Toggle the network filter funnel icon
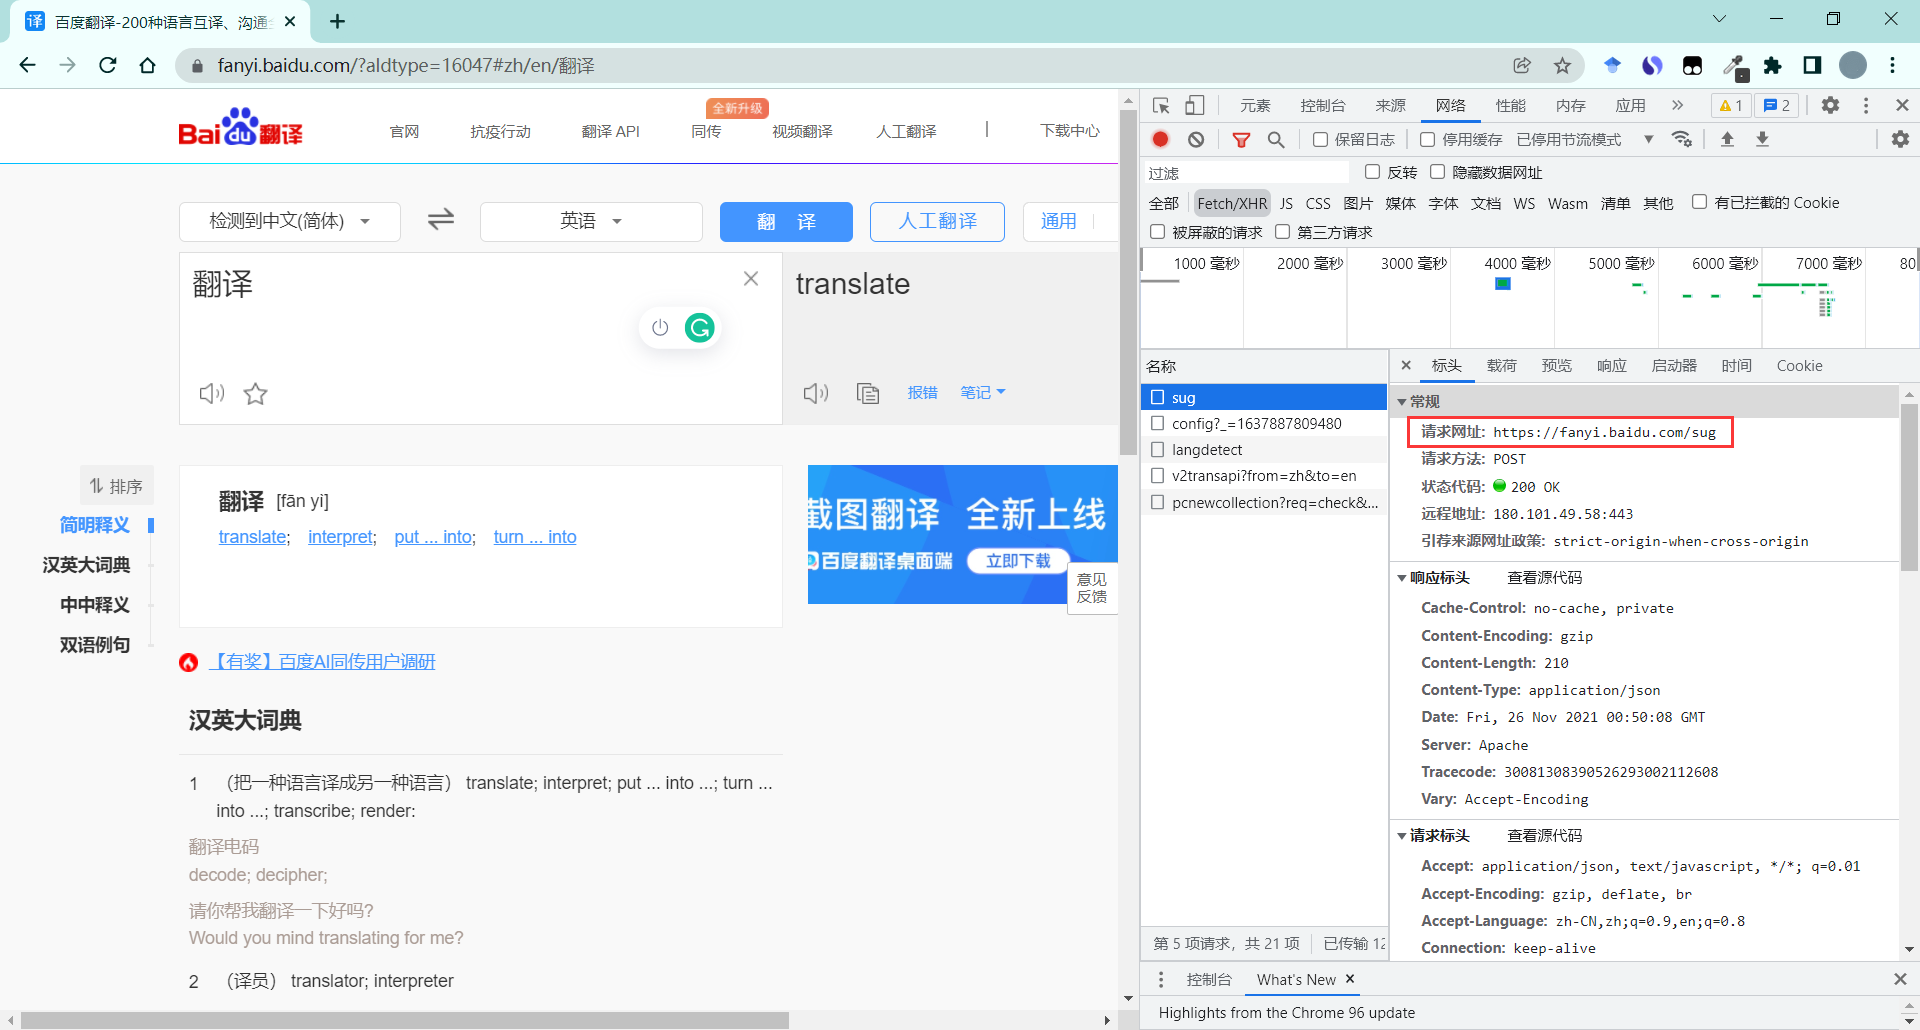This screenshot has height=1030, width=1920. point(1241,140)
